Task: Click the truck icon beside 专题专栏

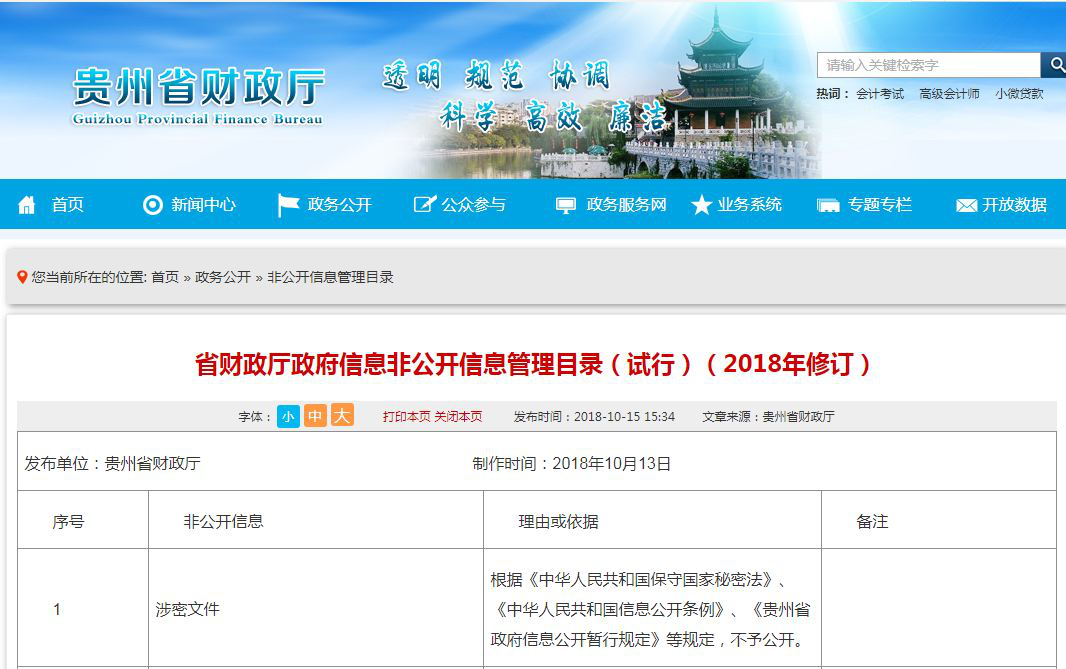Action: click(x=828, y=205)
